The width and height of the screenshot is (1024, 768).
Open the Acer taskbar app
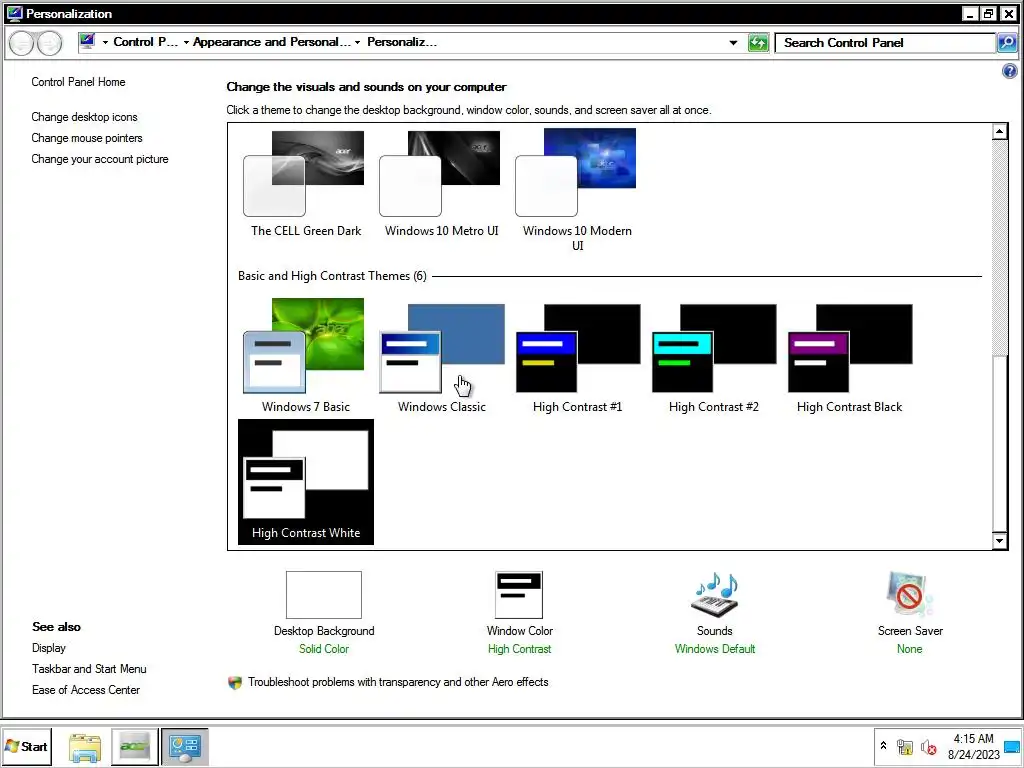[135, 746]
